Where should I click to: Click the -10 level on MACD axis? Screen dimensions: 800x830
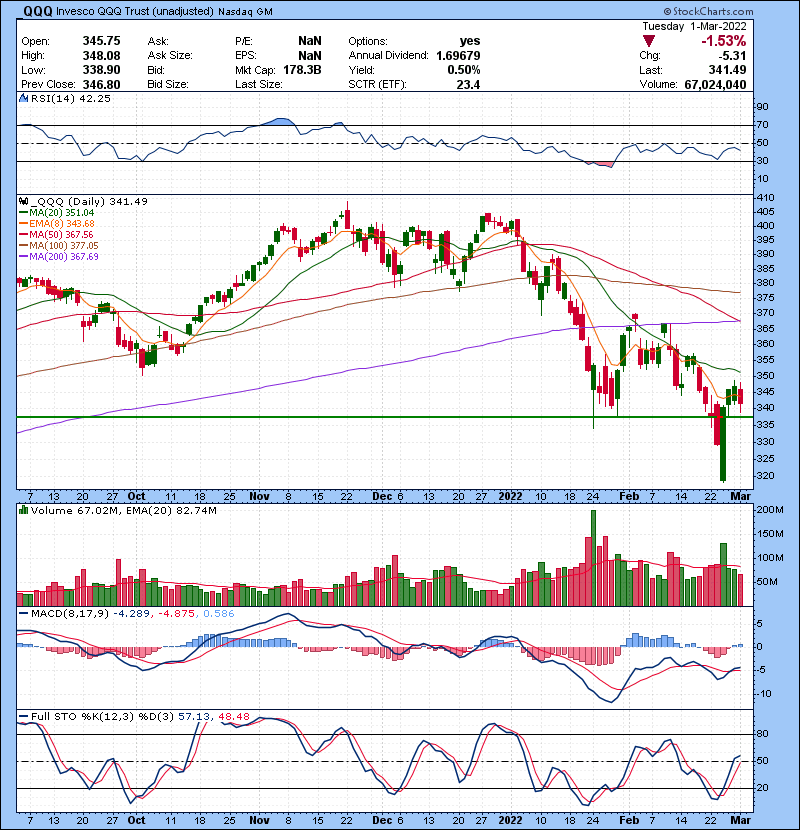point(765,693)
